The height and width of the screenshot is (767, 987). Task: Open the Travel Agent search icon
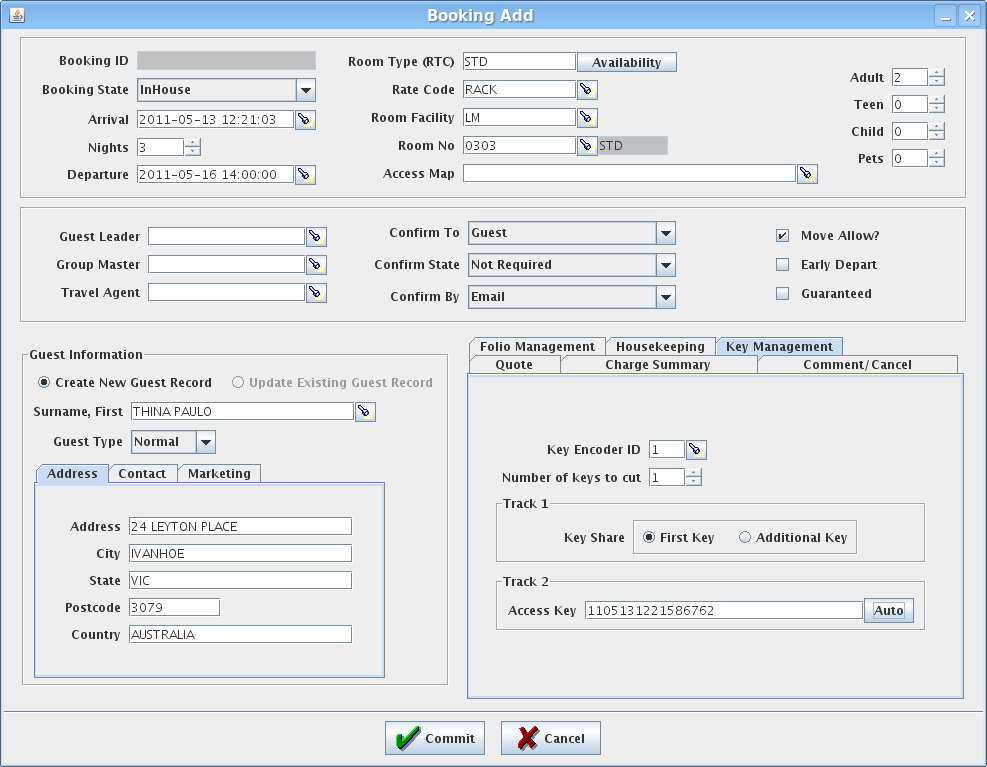point(316,292)
